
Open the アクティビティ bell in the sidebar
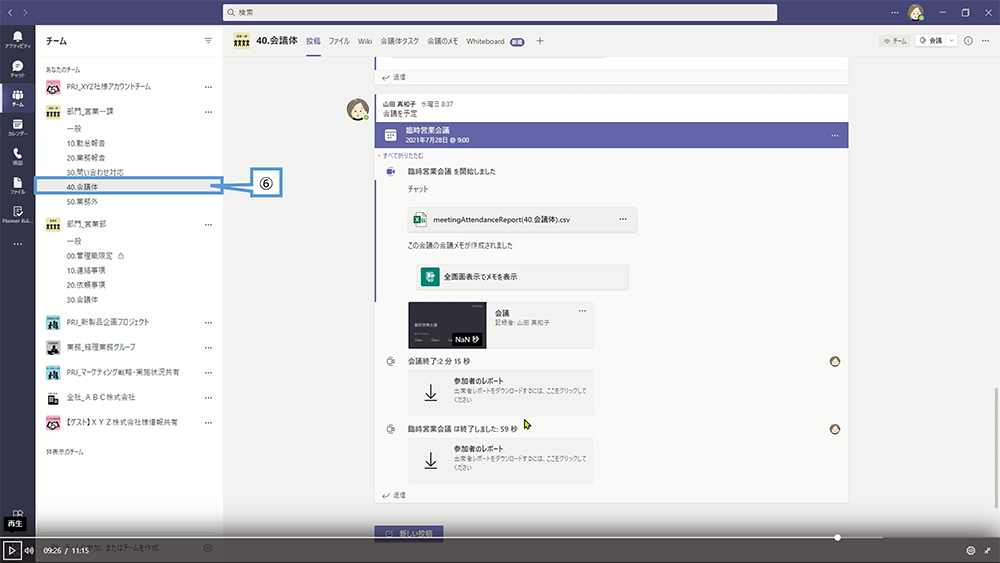17,38
